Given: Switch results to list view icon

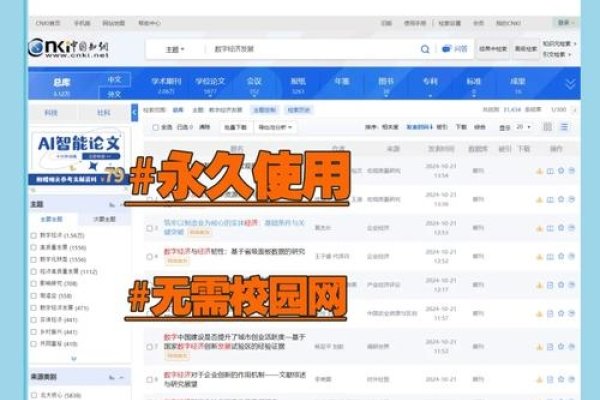Looking at the screenshot, I should [x=564, y=127].
